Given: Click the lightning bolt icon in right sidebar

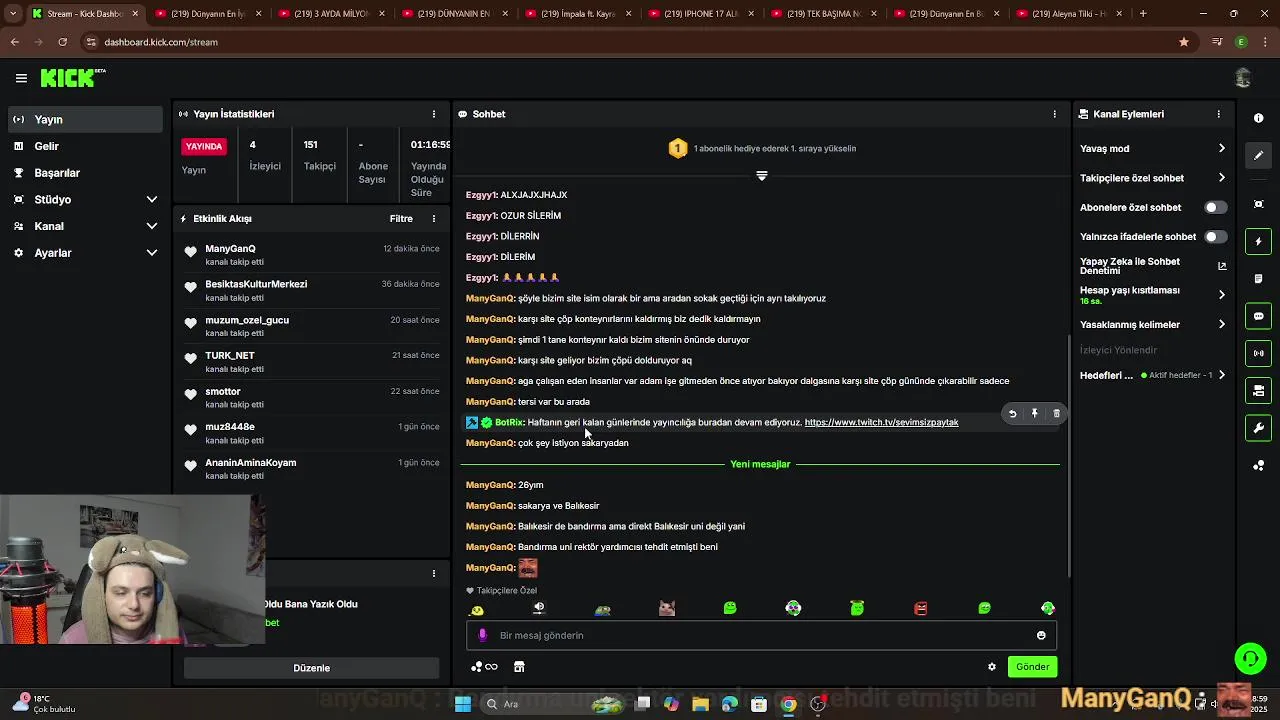Looking at the screenshot, I should click(1258, 242).
